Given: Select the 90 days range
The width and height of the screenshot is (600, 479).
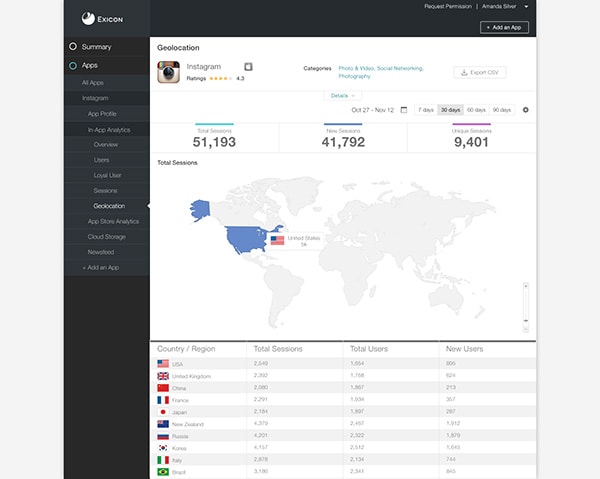Looking at the screenshot, I should pos(502,109).
